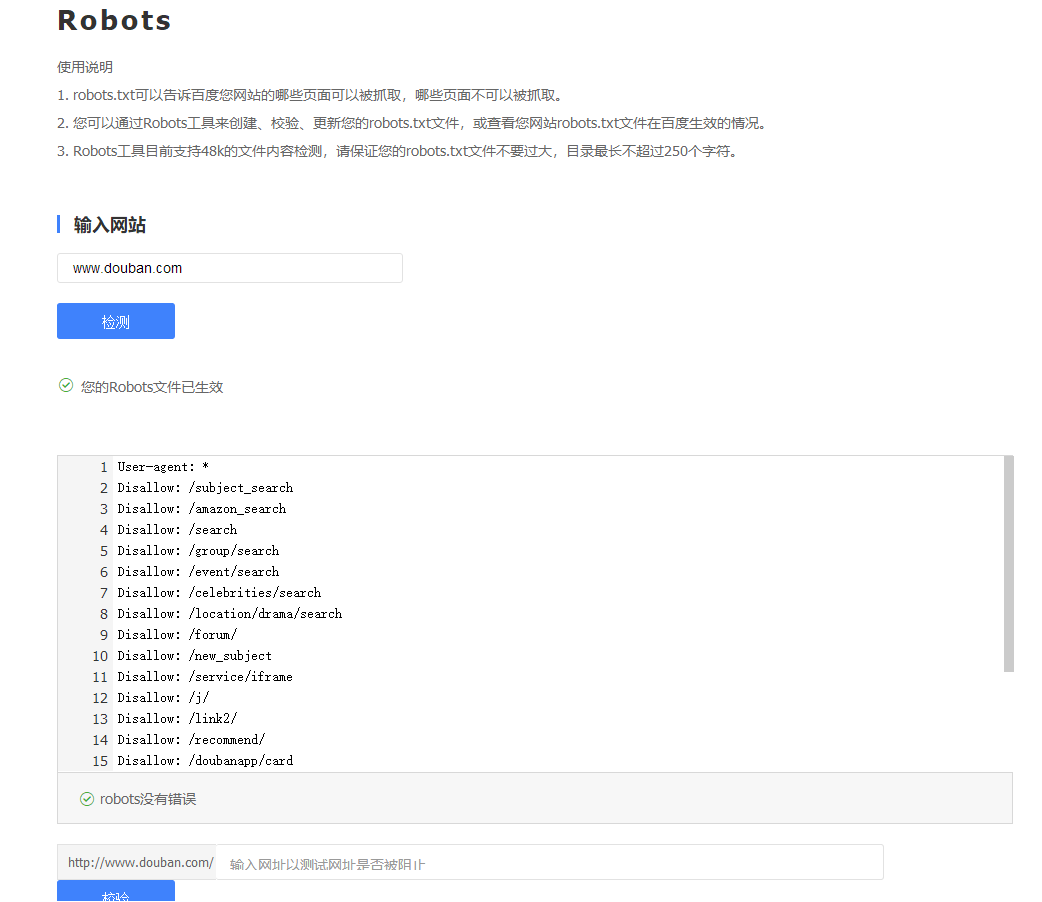The width and height of the screenshot is (1042, 902).
Task: Select the Disallow: /celebrities/search line
Action: pos(219,592)
